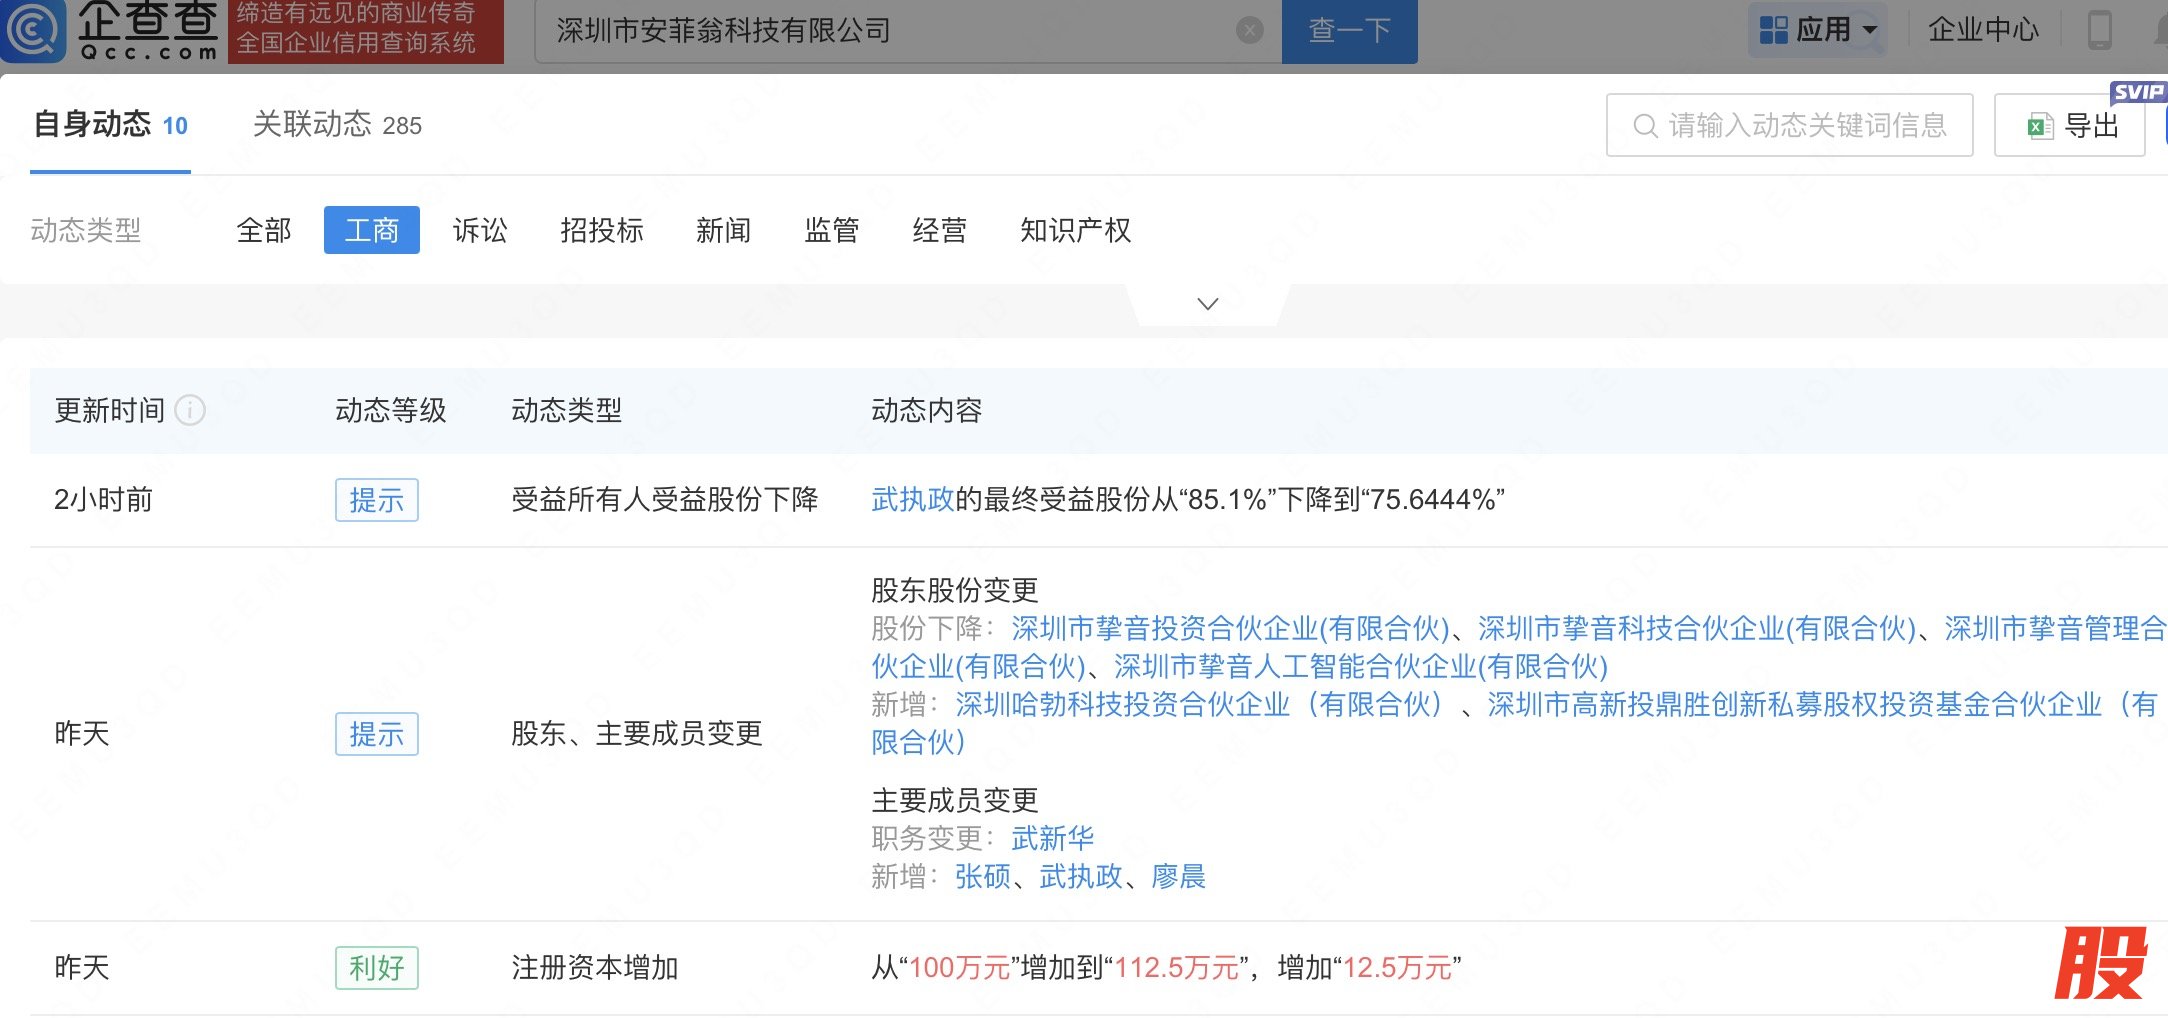Select the 诉讼 filter option
This screenshot has width=2168, height=1018.
pos(480,231)
